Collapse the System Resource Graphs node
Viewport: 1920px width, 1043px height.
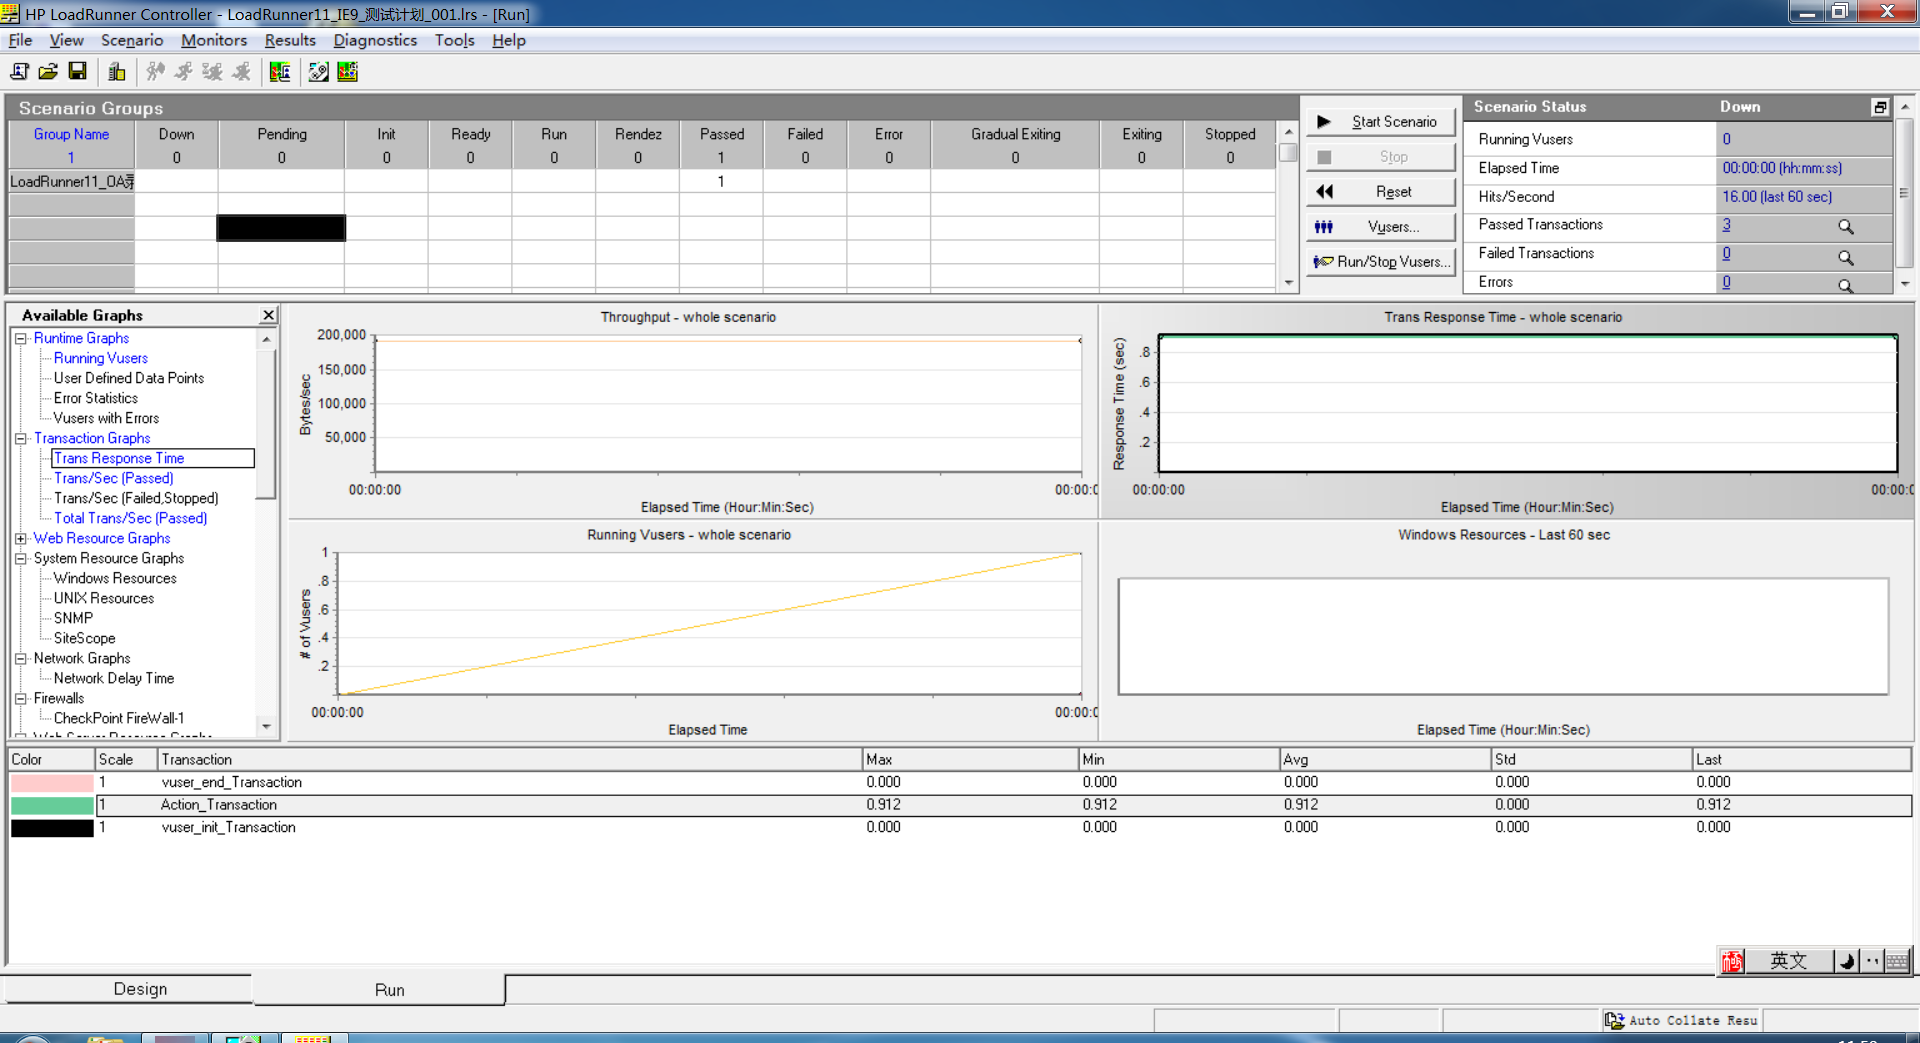(x=20, y=559)
